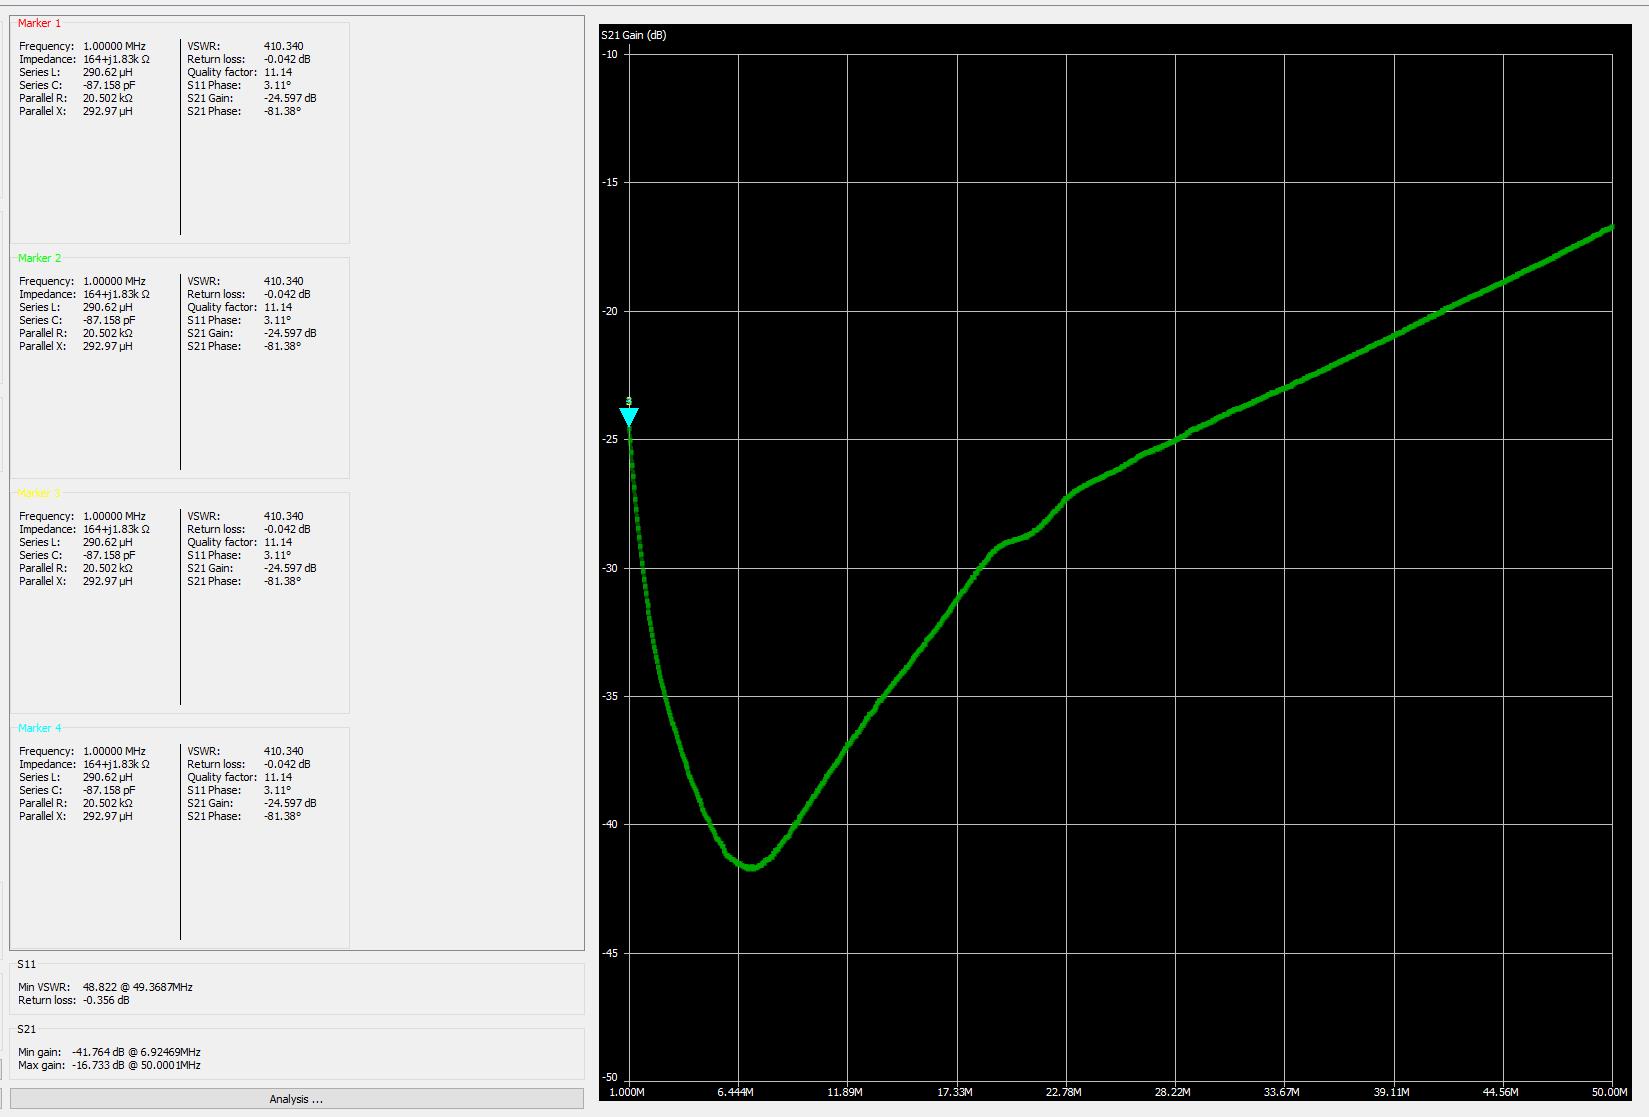Viewport: 1649px width, 1117px height.
Task: Click Marker 3 Return loss -0.042 dB
Action: click(287, 529)
